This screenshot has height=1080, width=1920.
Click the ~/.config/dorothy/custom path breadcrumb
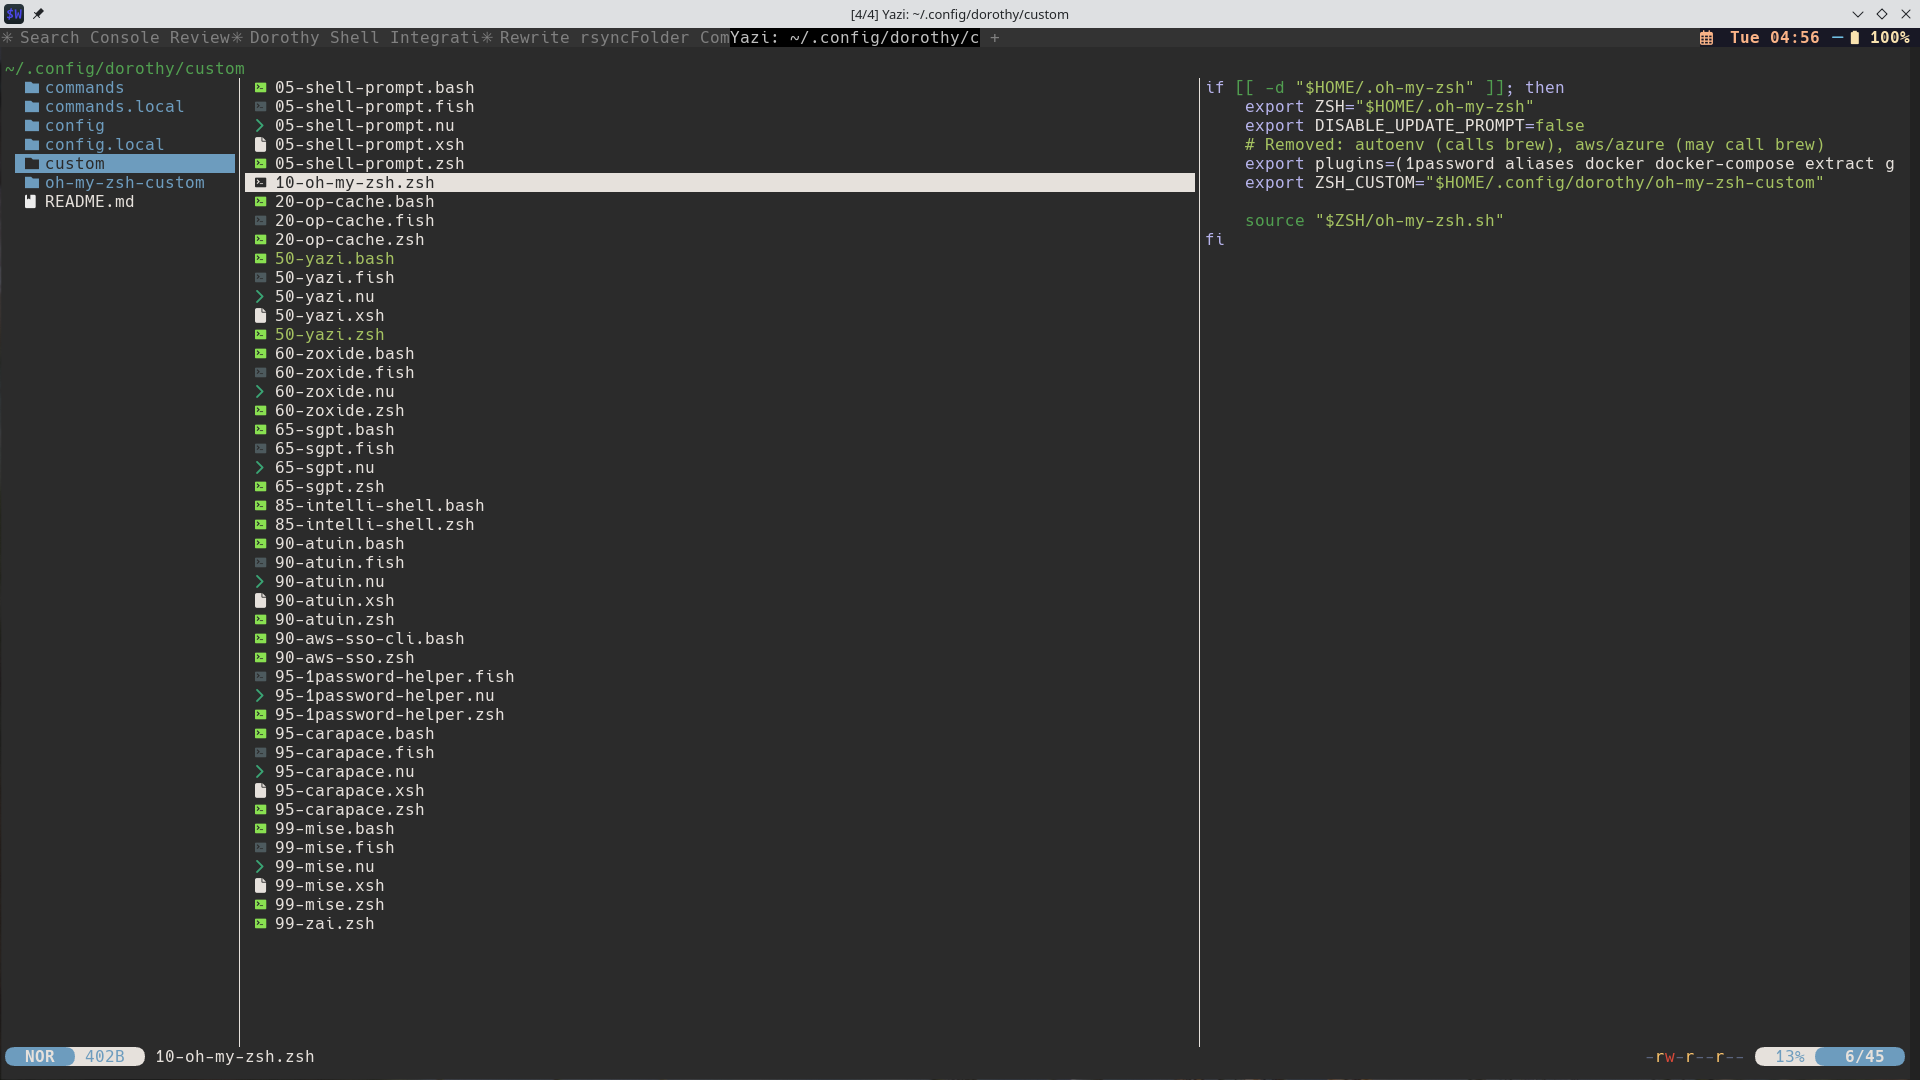click(123, 68)
